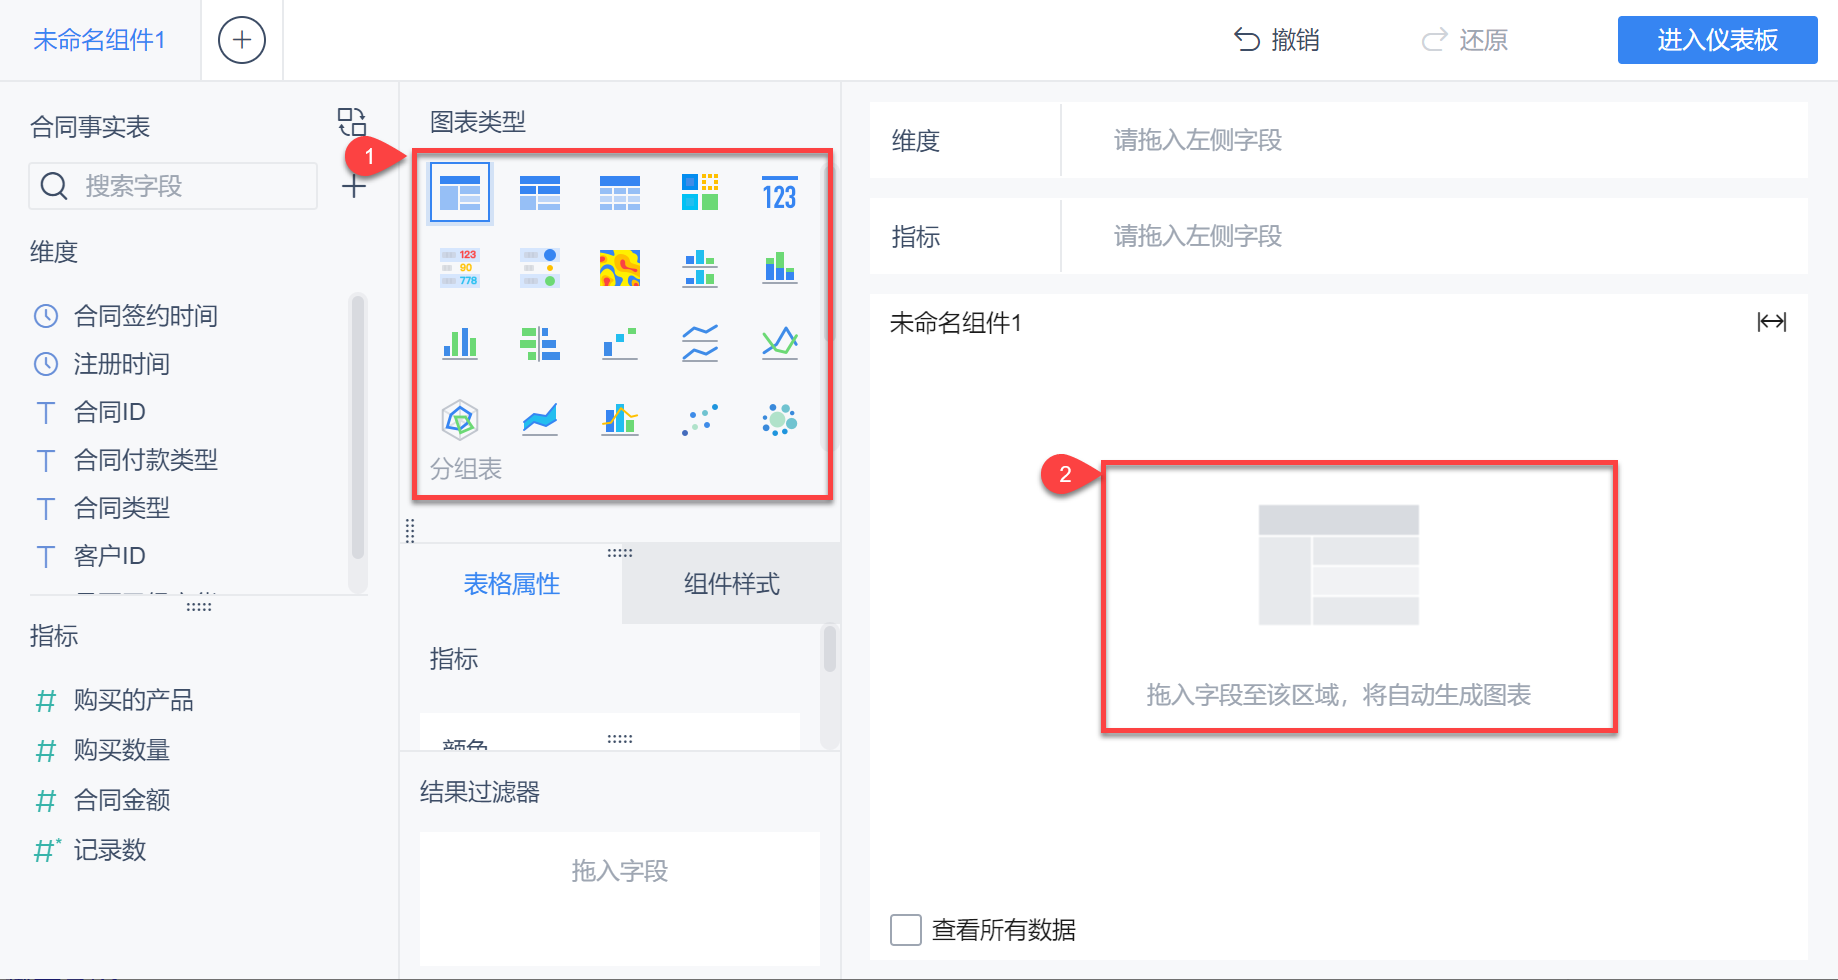Choose the comparison horizontal bar chart icon
This screenshot has height=980, width=1838.
(x=540, y=343)
